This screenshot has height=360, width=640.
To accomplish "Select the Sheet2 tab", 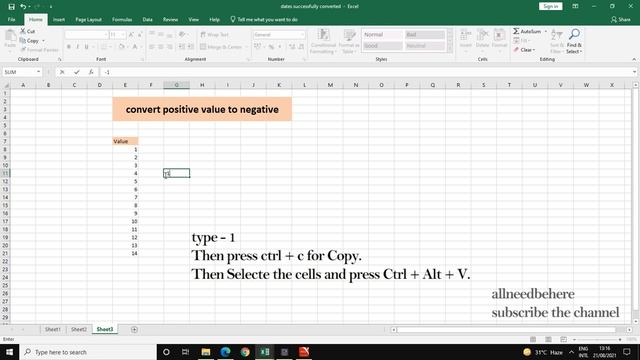I will point(79,329).
